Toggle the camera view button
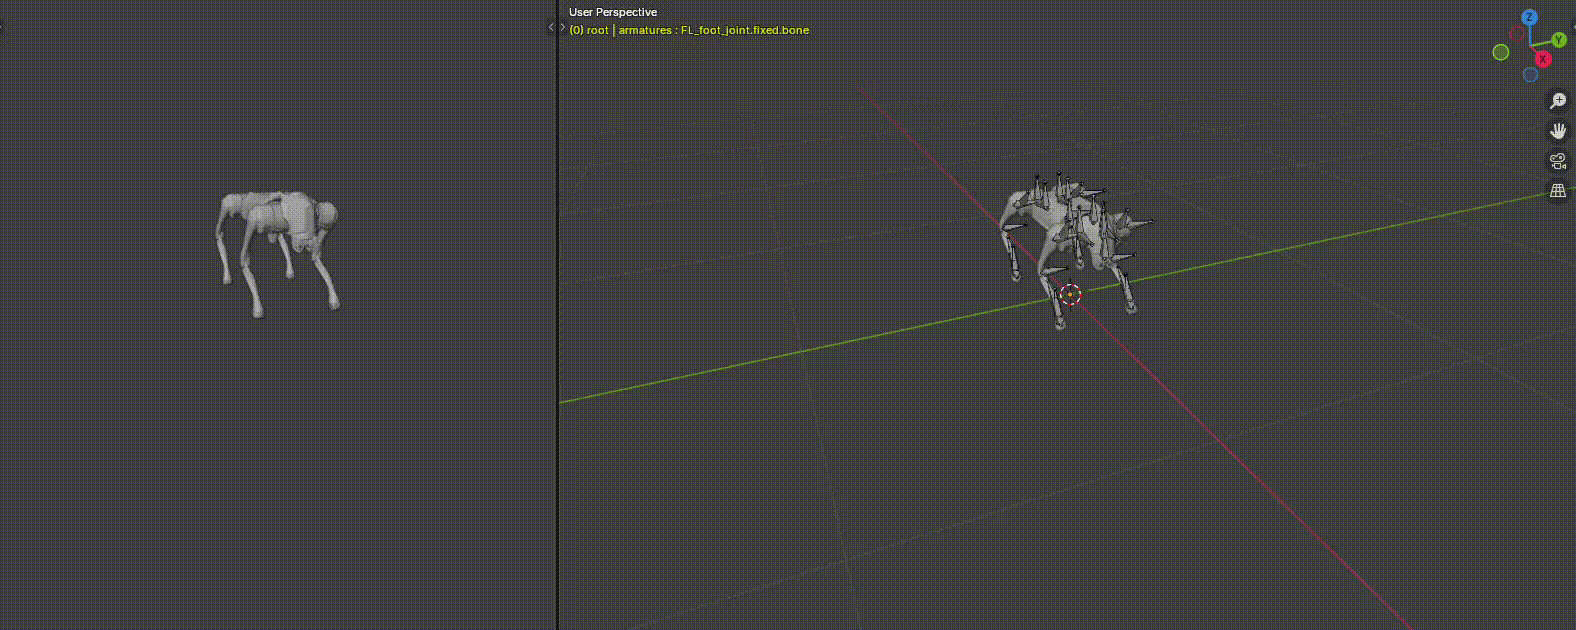The image size is (1576, 630). [x=1558, y=161]
